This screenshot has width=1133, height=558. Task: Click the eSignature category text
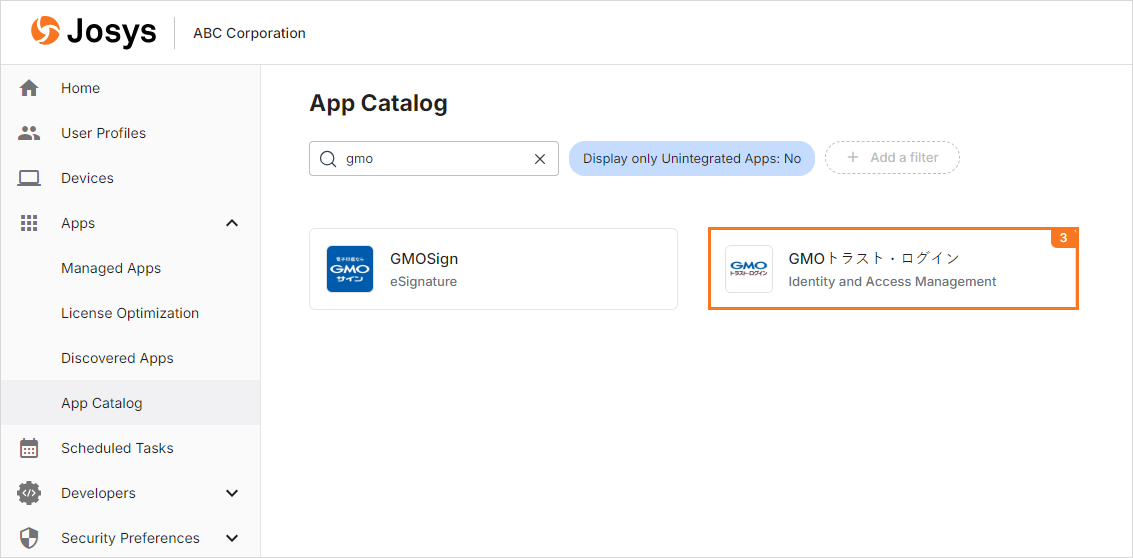(423, 282)
